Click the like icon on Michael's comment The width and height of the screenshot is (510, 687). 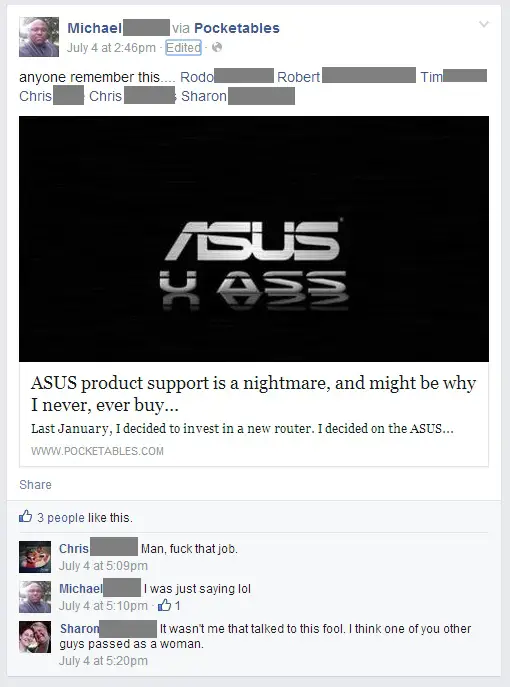point(164,606)
